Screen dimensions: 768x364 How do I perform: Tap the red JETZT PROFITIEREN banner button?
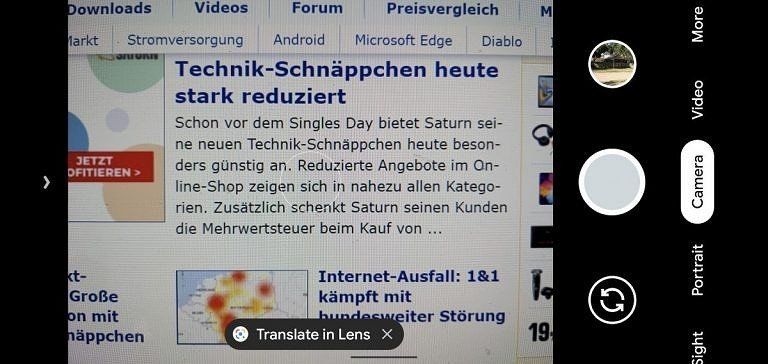pos(111,167)
